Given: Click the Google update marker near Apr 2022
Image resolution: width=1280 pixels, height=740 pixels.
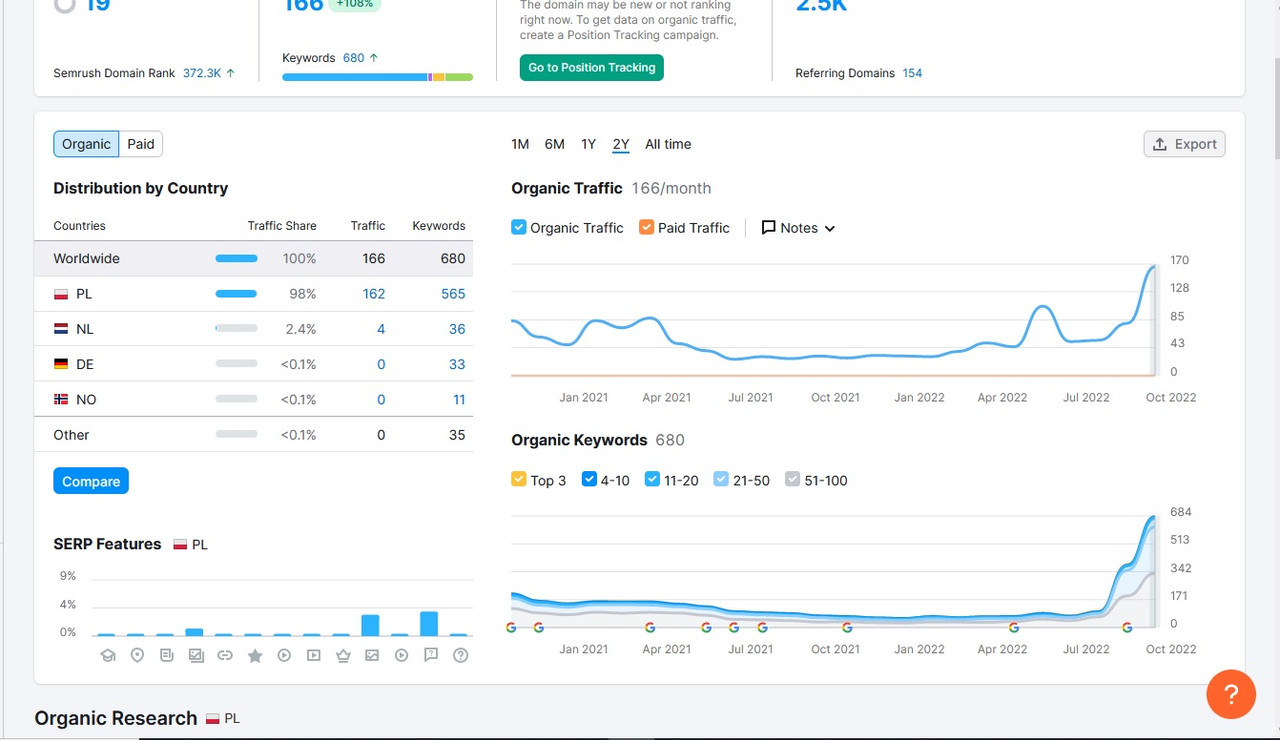Looking at the screenshot, I should pos(1014,628).
